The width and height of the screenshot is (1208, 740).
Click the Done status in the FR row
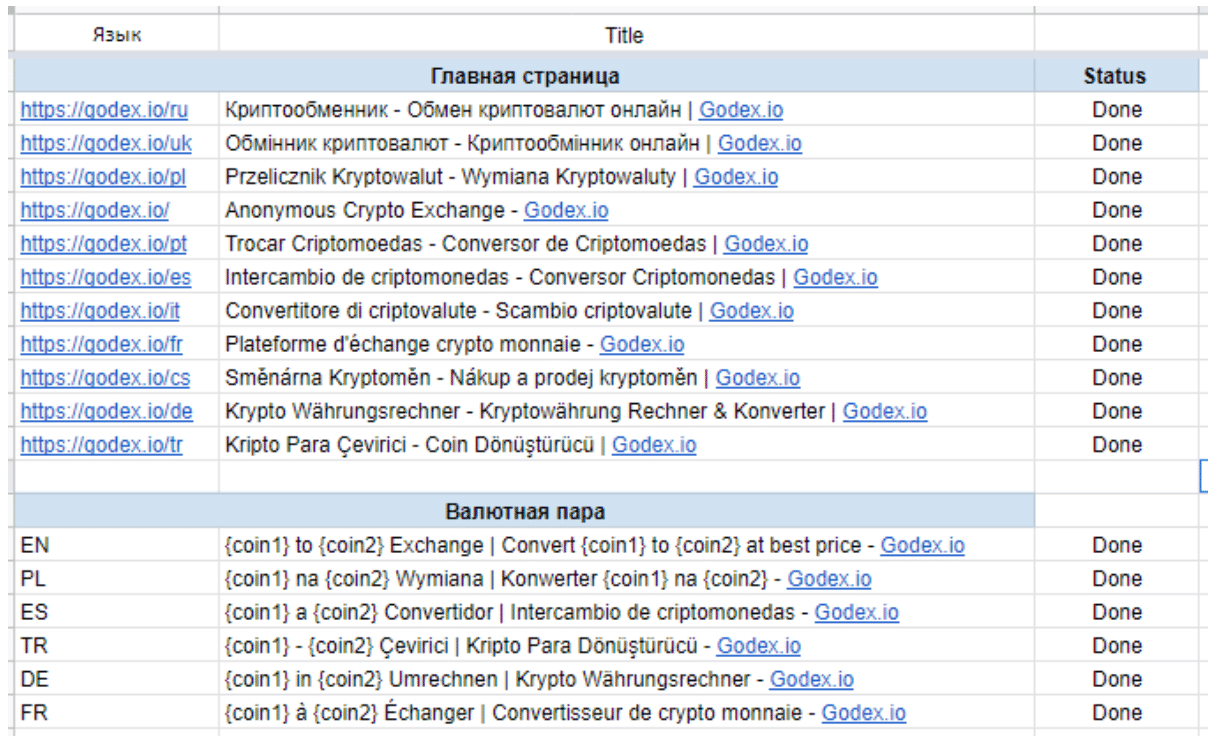[1117, 713]
